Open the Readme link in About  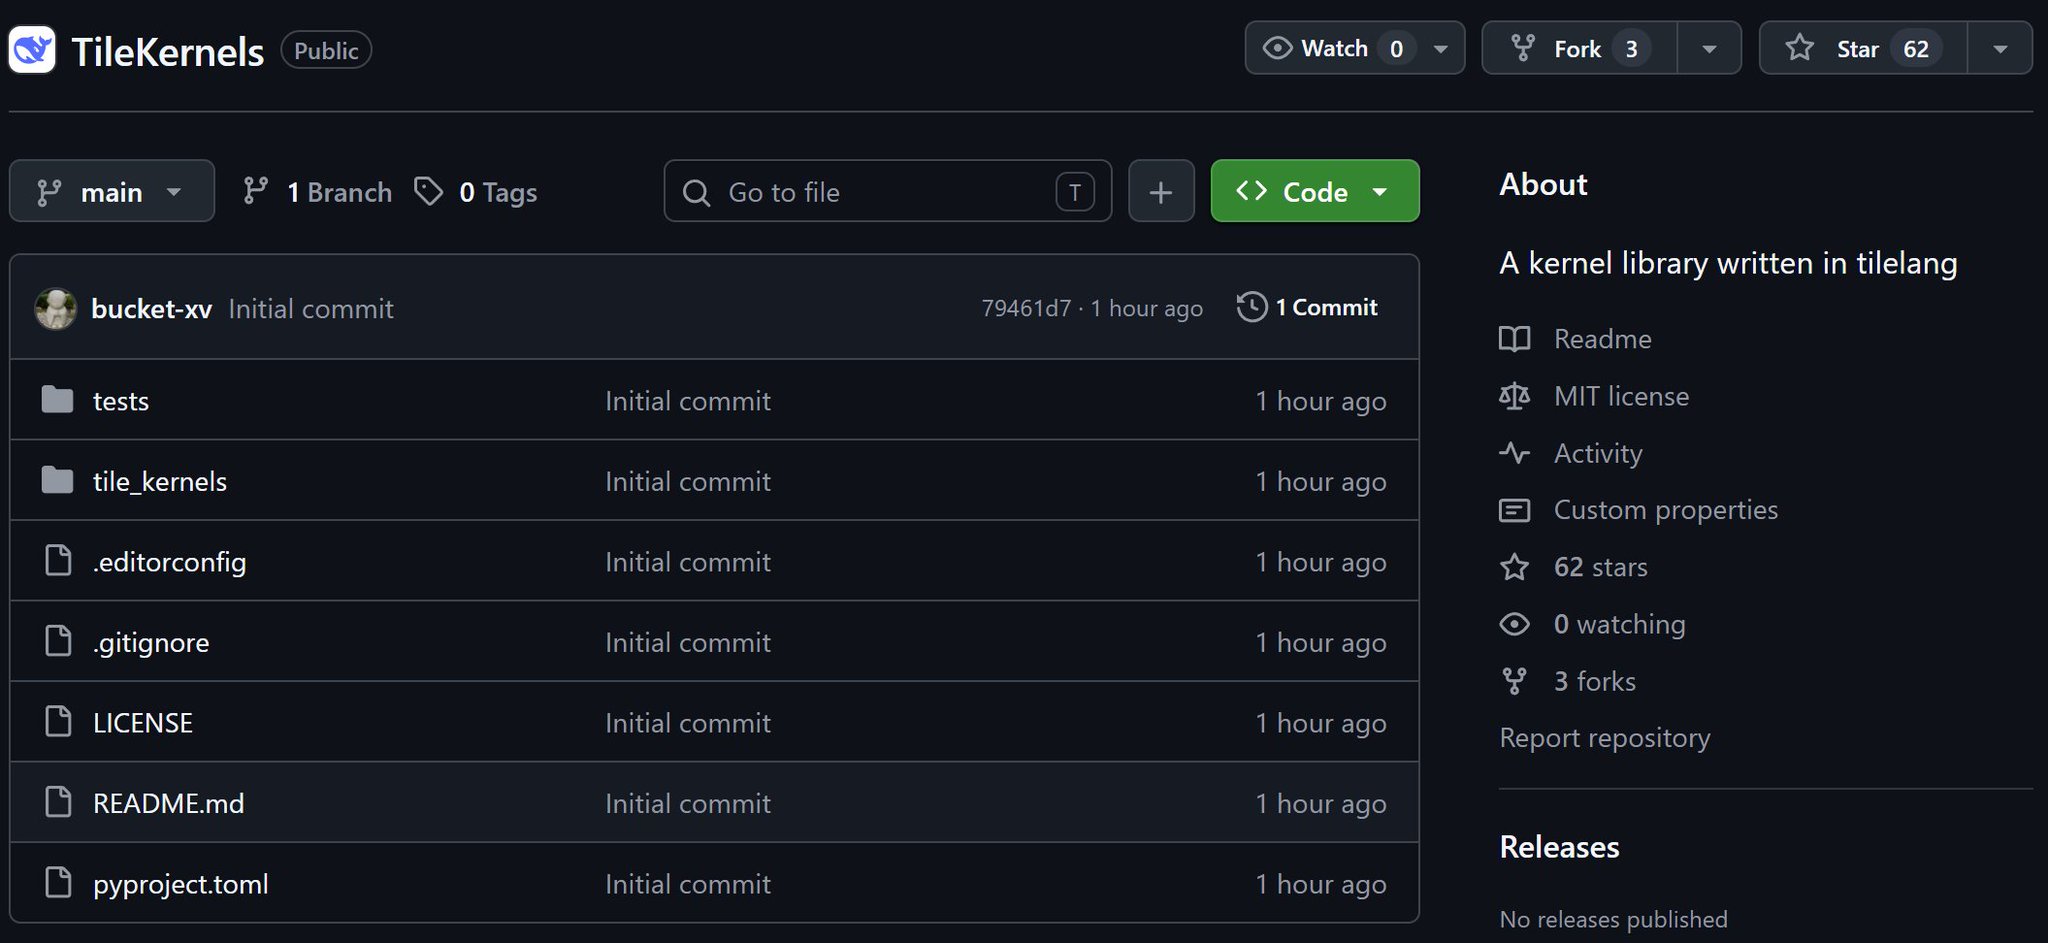click(x=1602, y=339)
